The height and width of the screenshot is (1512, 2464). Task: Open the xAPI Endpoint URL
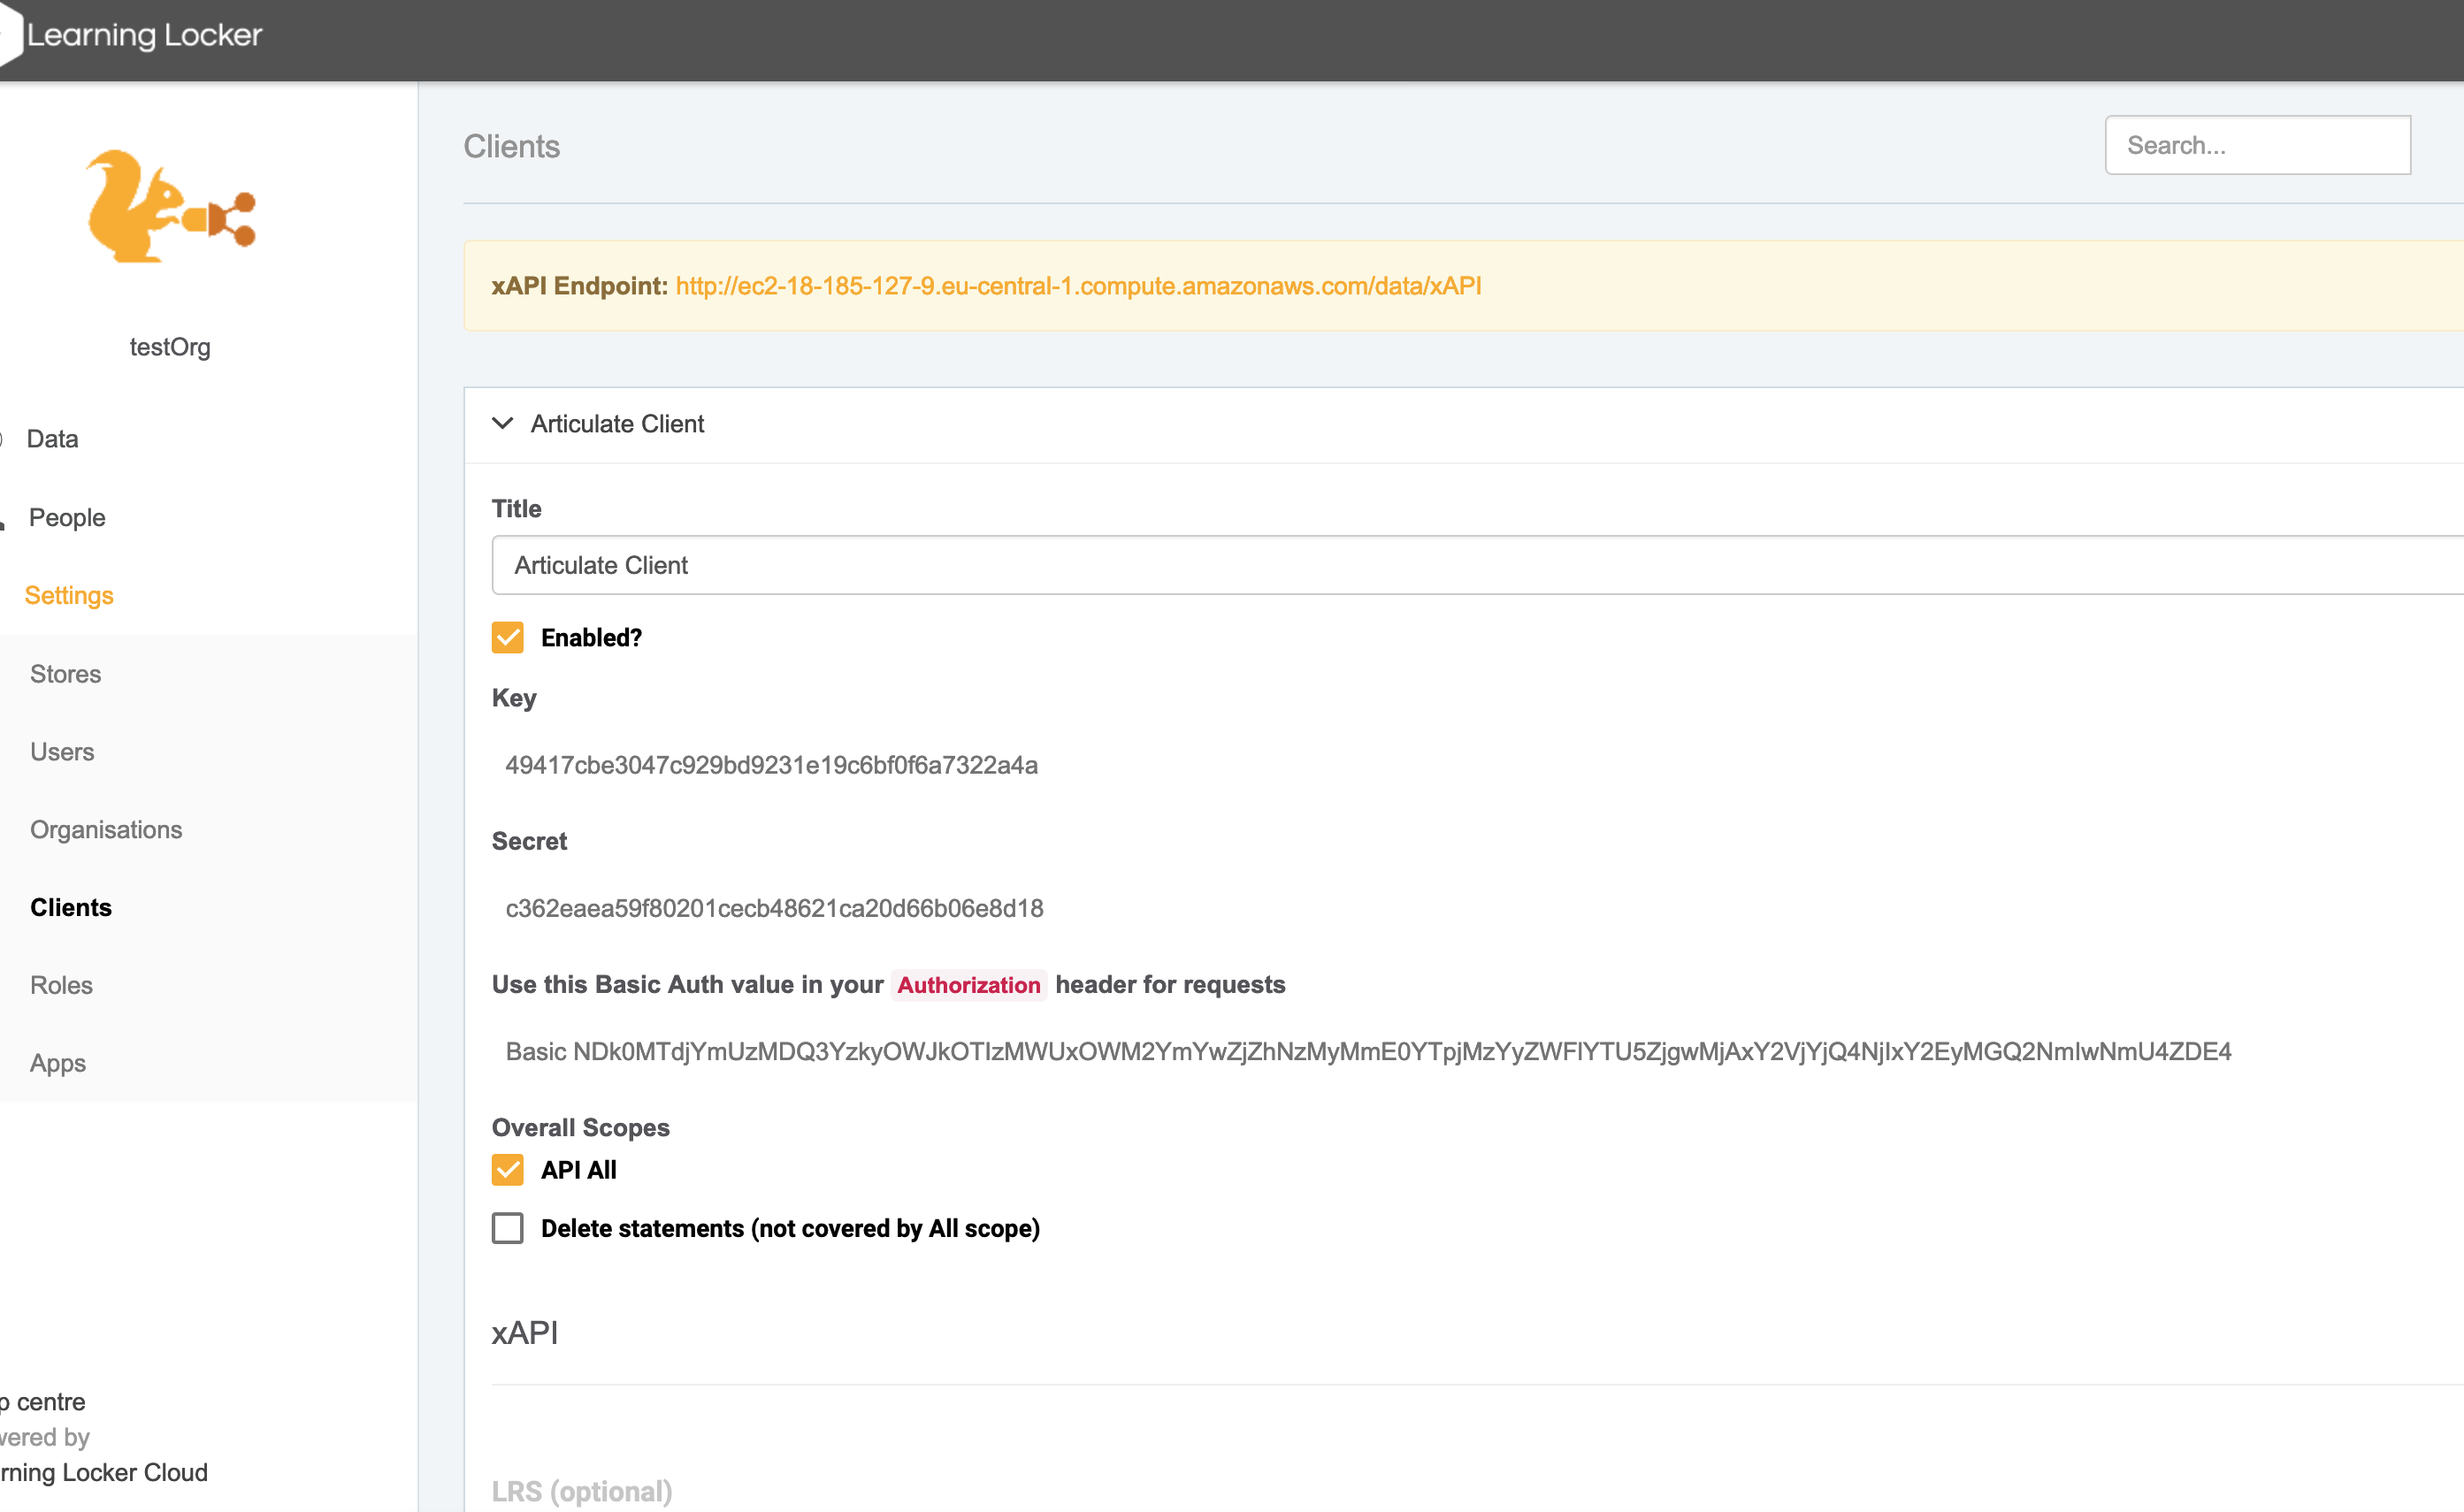[1078, 285]
